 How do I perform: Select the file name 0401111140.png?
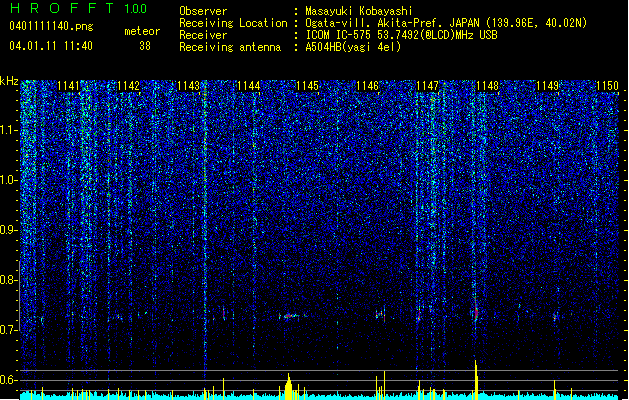pos(51,26)
